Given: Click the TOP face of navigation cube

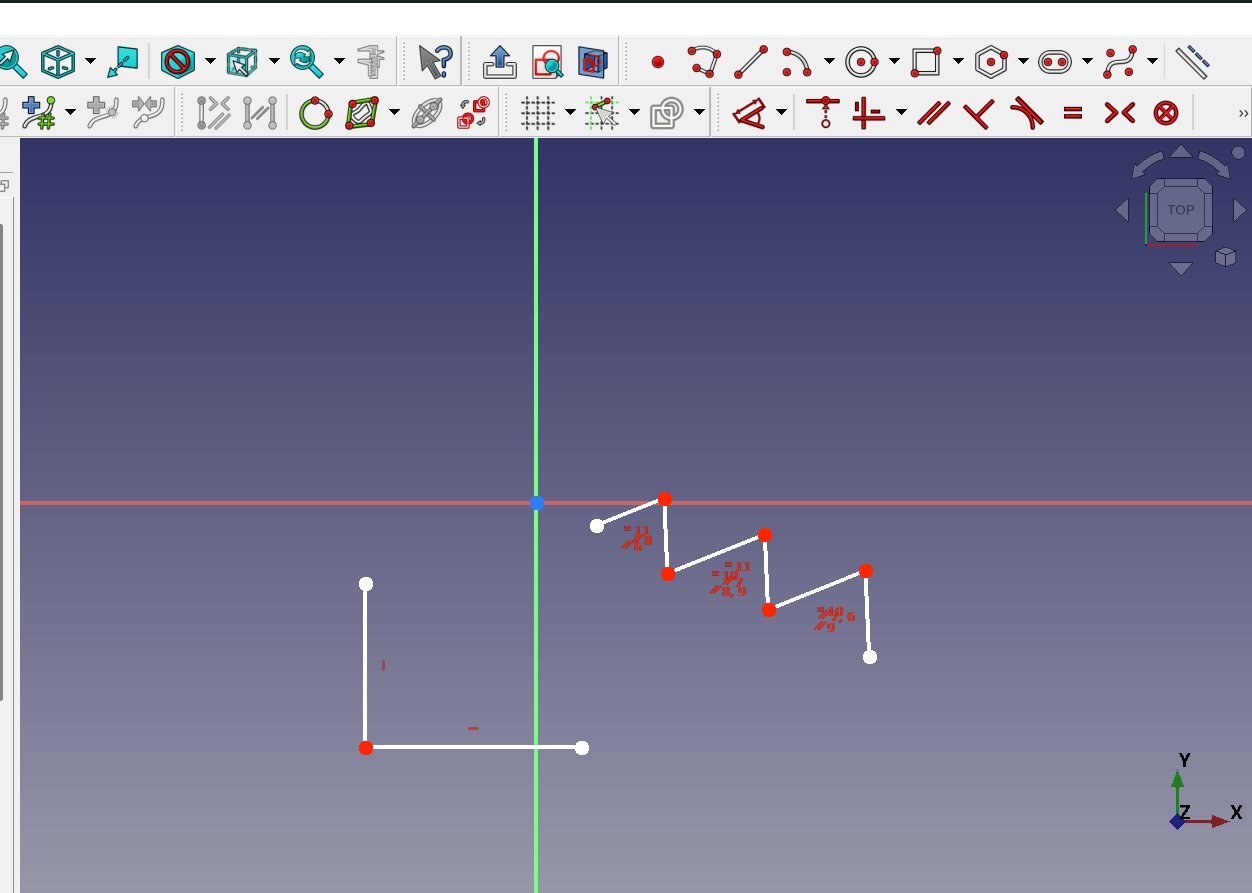Looking at the screenshot, I should click(x=1180, y=210).
